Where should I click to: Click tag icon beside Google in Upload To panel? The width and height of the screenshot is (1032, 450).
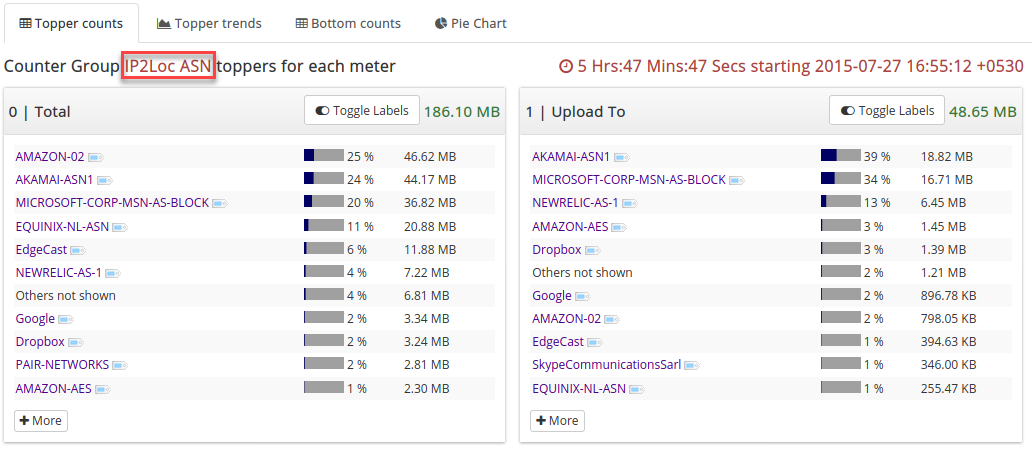(582, 297)
